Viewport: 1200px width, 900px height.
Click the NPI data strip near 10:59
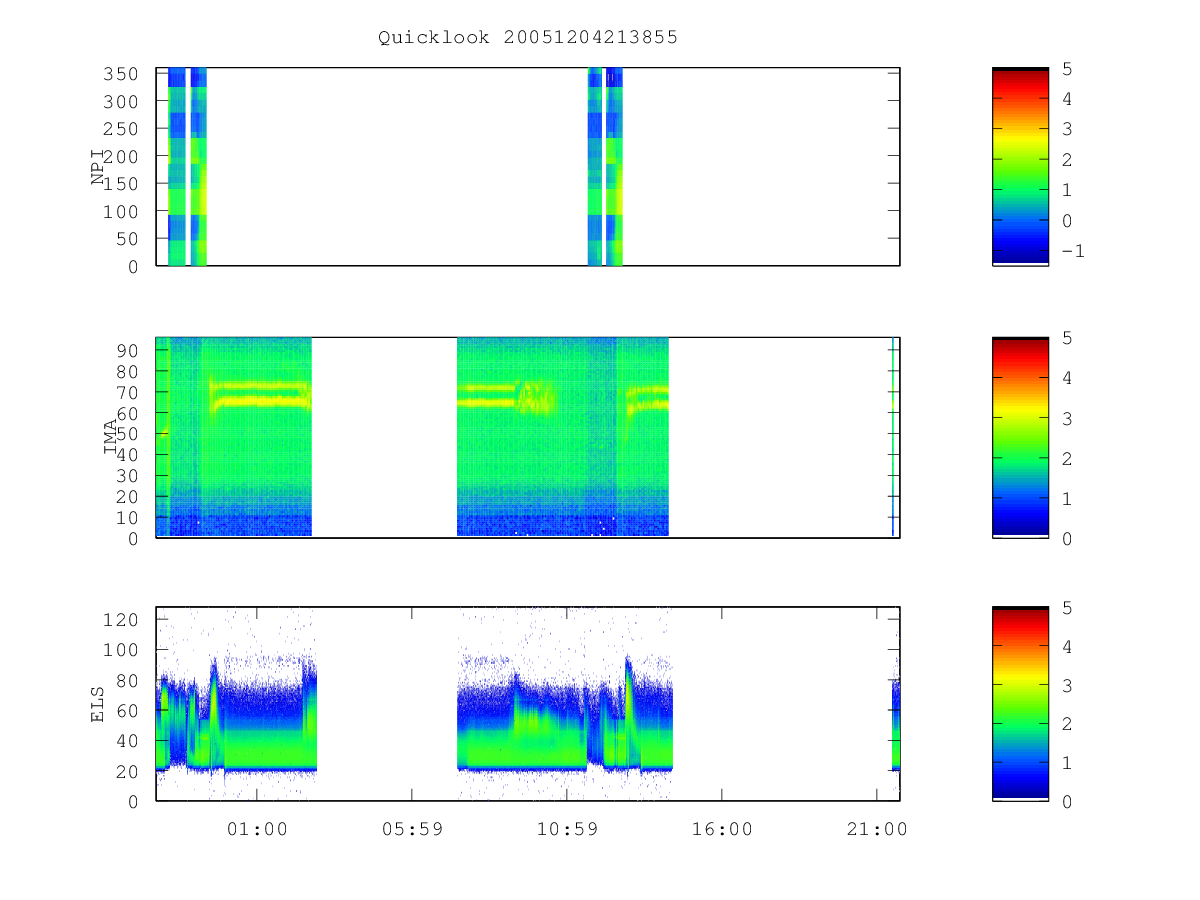click(605, 166)
